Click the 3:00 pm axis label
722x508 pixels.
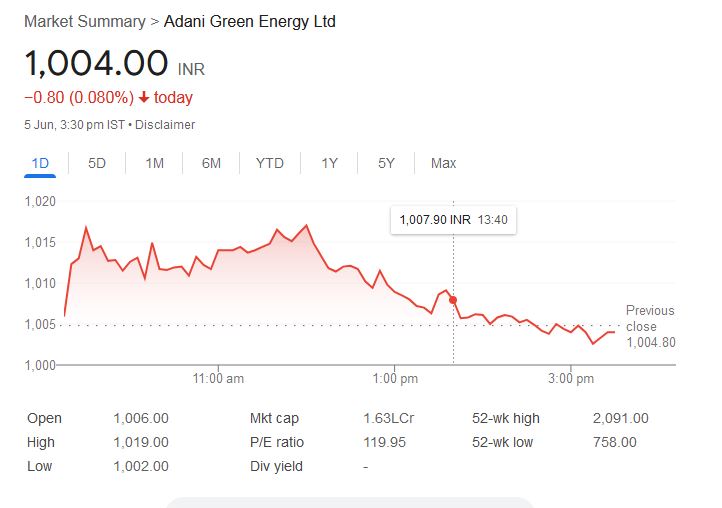[572, 379]
